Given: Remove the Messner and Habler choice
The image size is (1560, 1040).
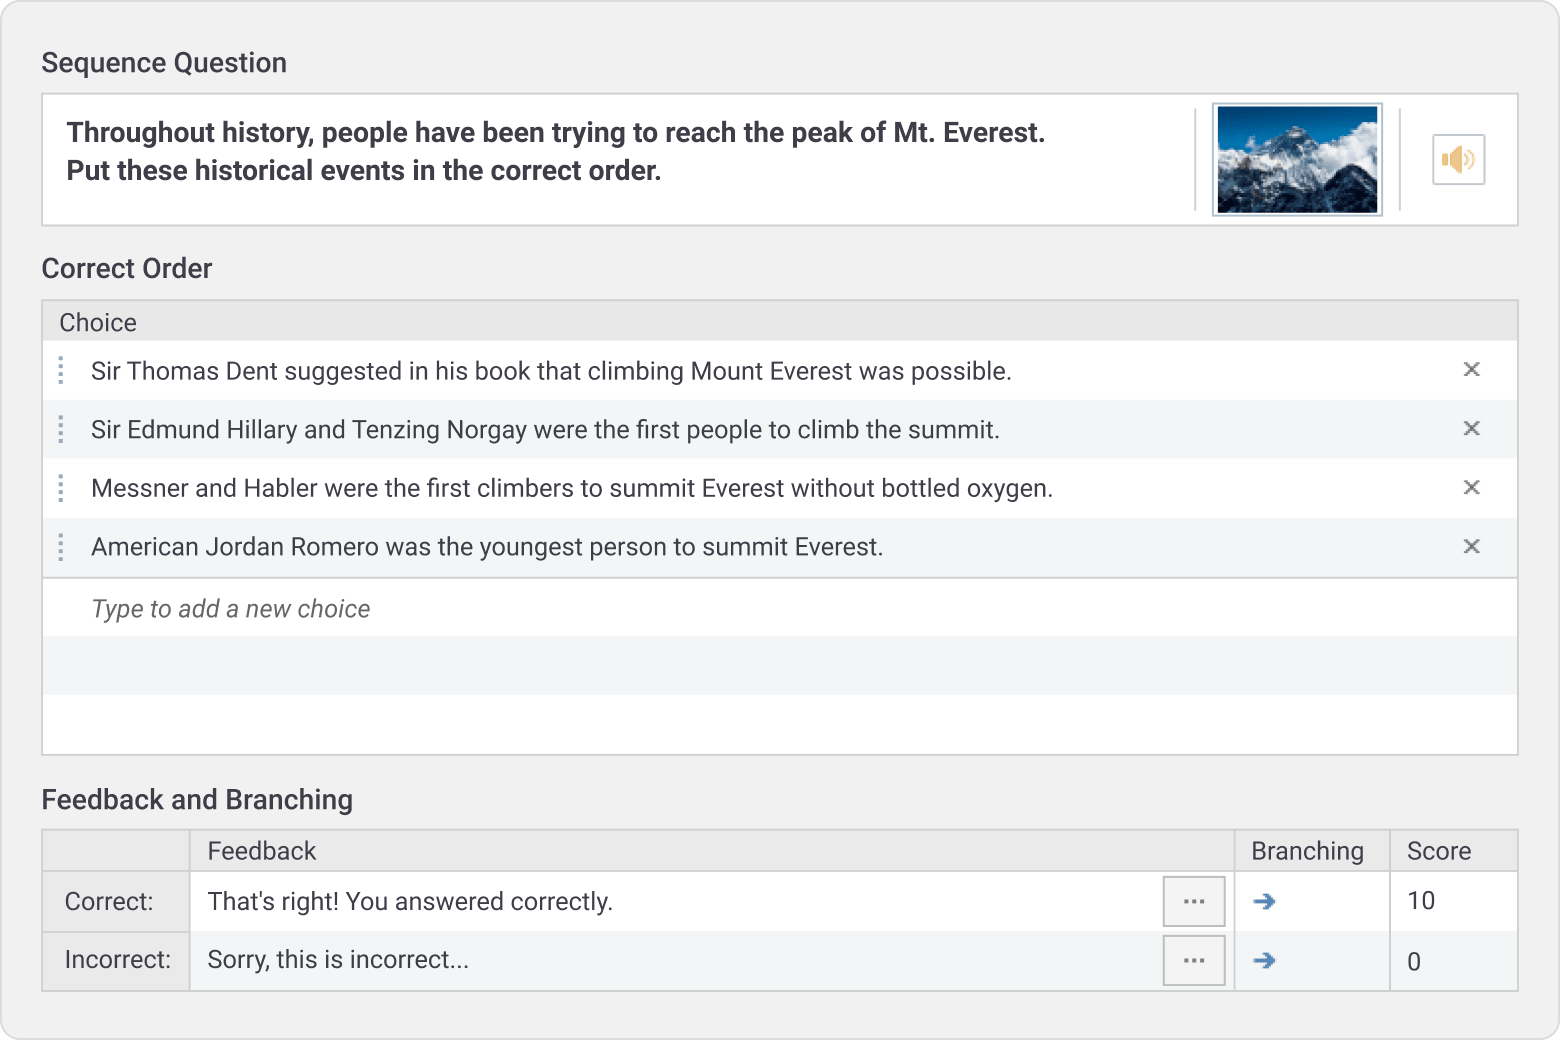Looking at the screenshot, I should 1472,488.
